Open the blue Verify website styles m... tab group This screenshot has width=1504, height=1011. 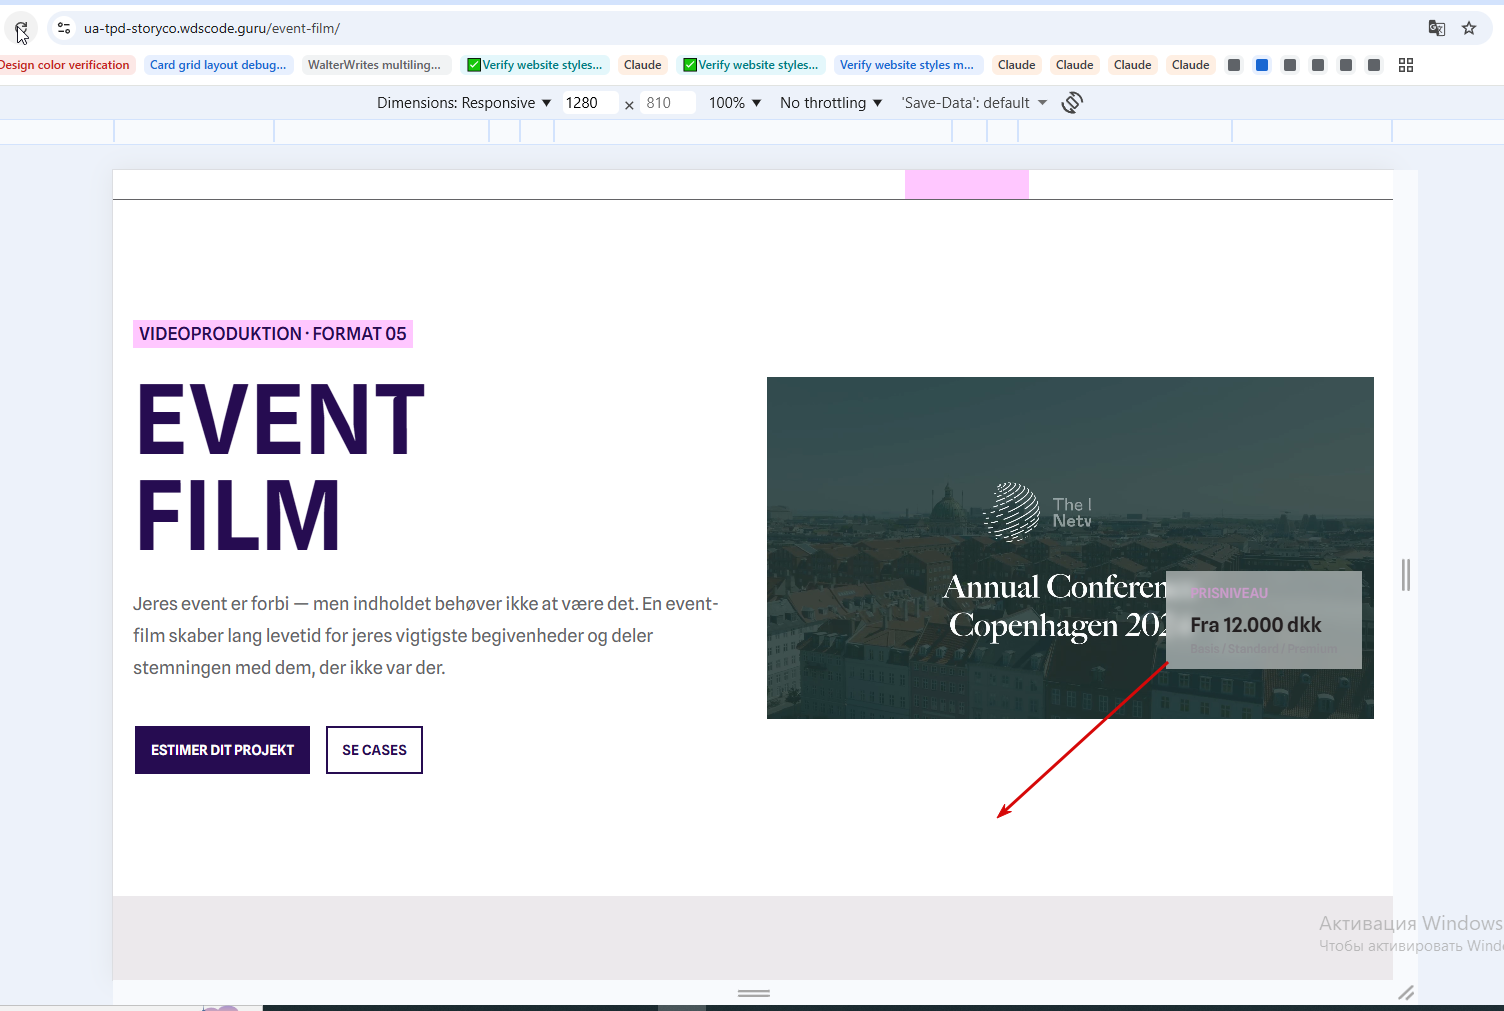[x=907, y=65]
